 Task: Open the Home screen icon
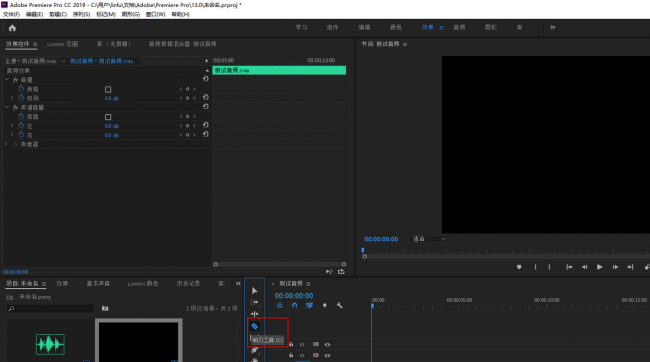tap(12, 28)
